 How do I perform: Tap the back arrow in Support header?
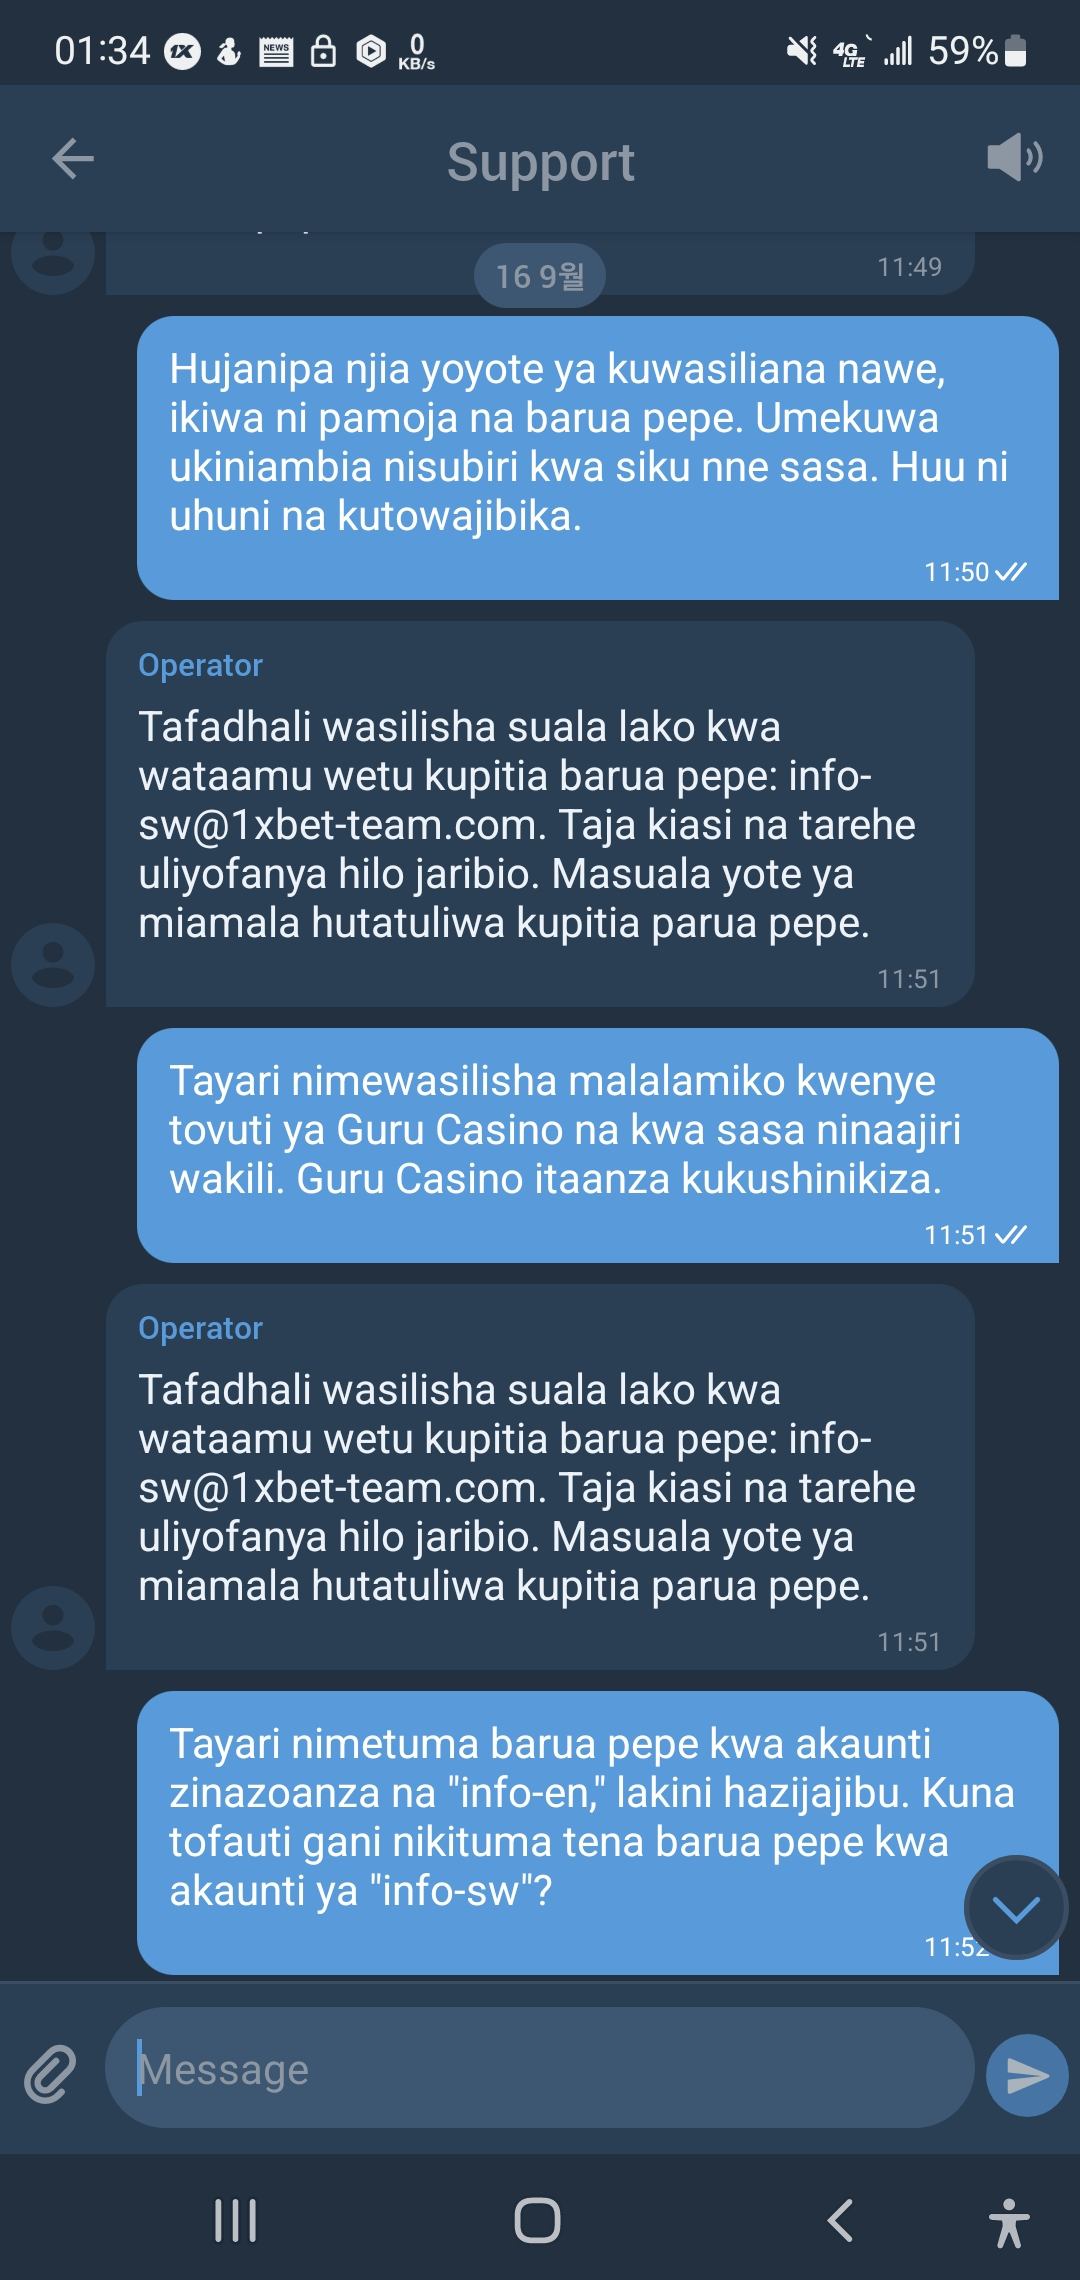tap(73, 159)
